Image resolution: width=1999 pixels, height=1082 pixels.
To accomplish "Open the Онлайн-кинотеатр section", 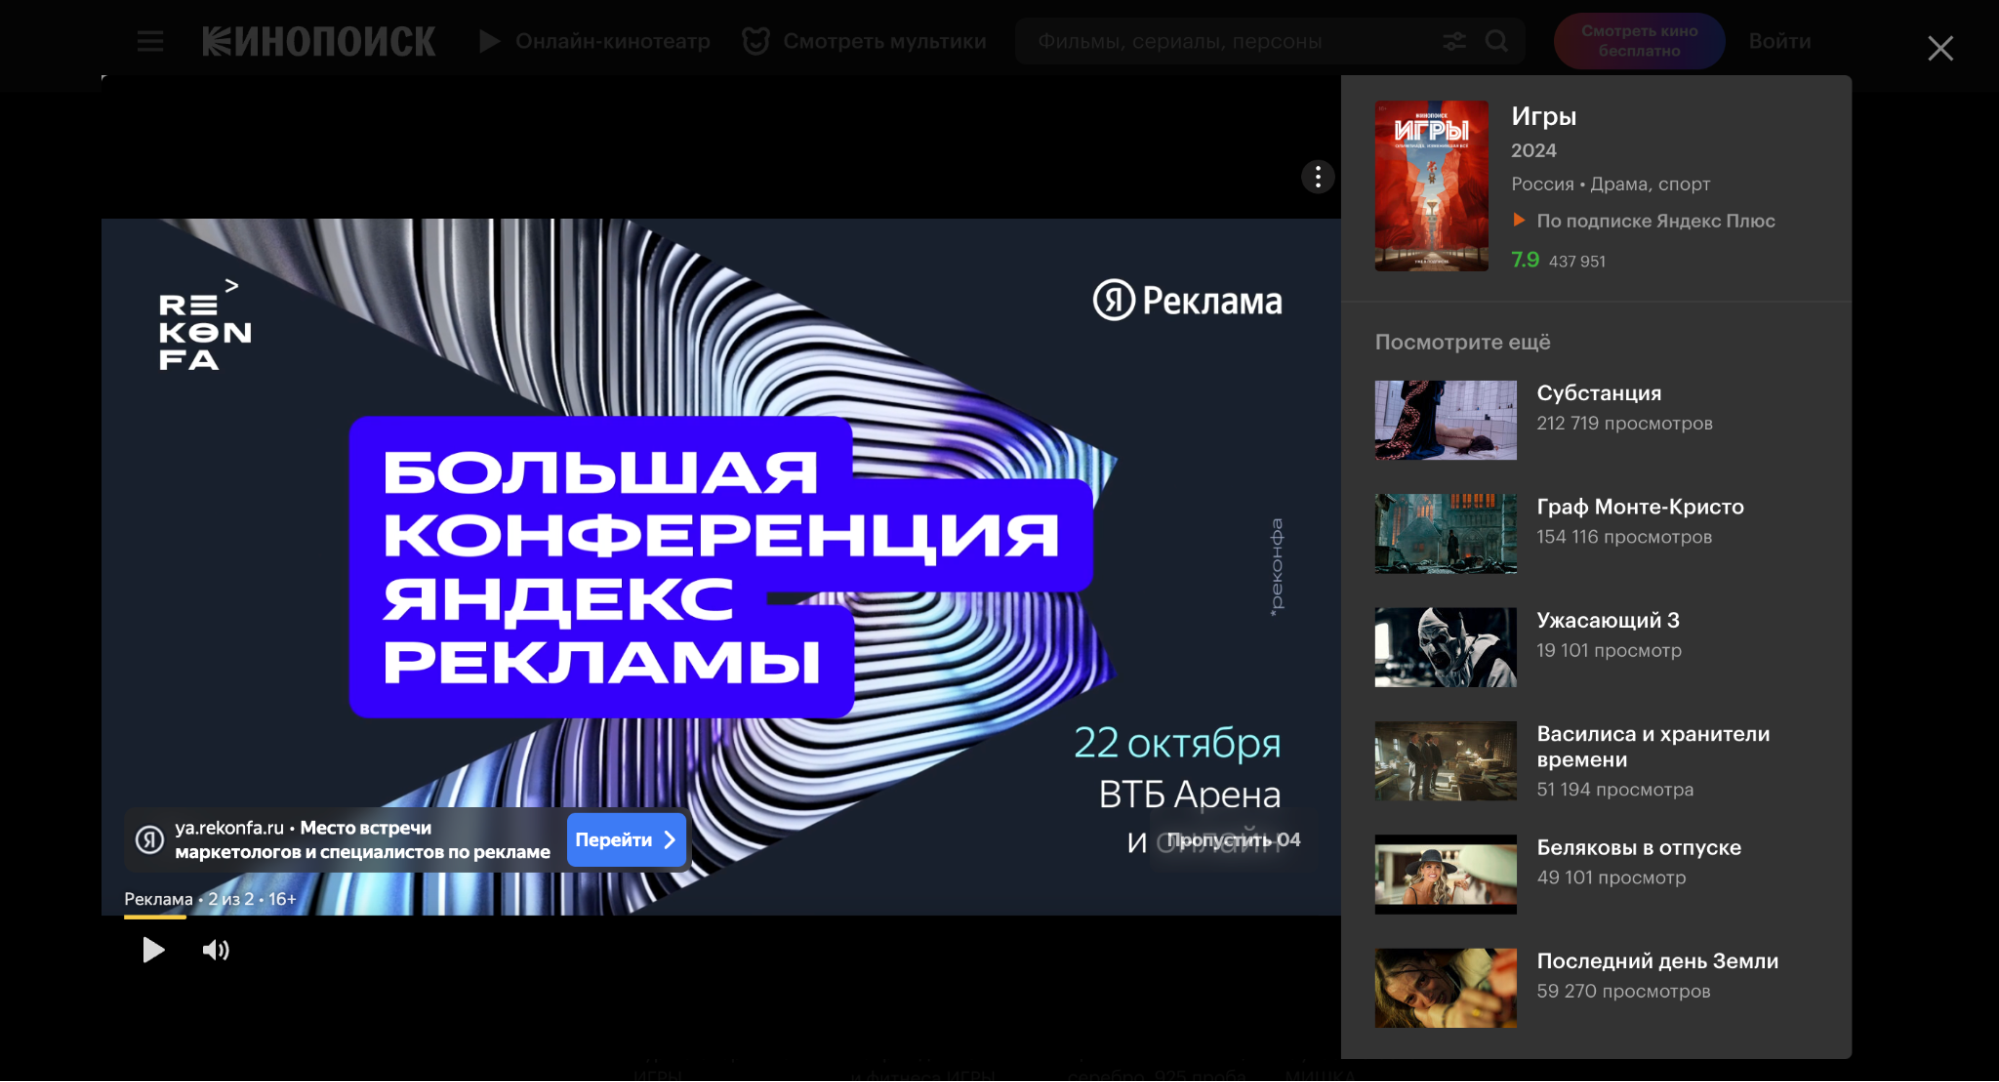I will 612,41.
